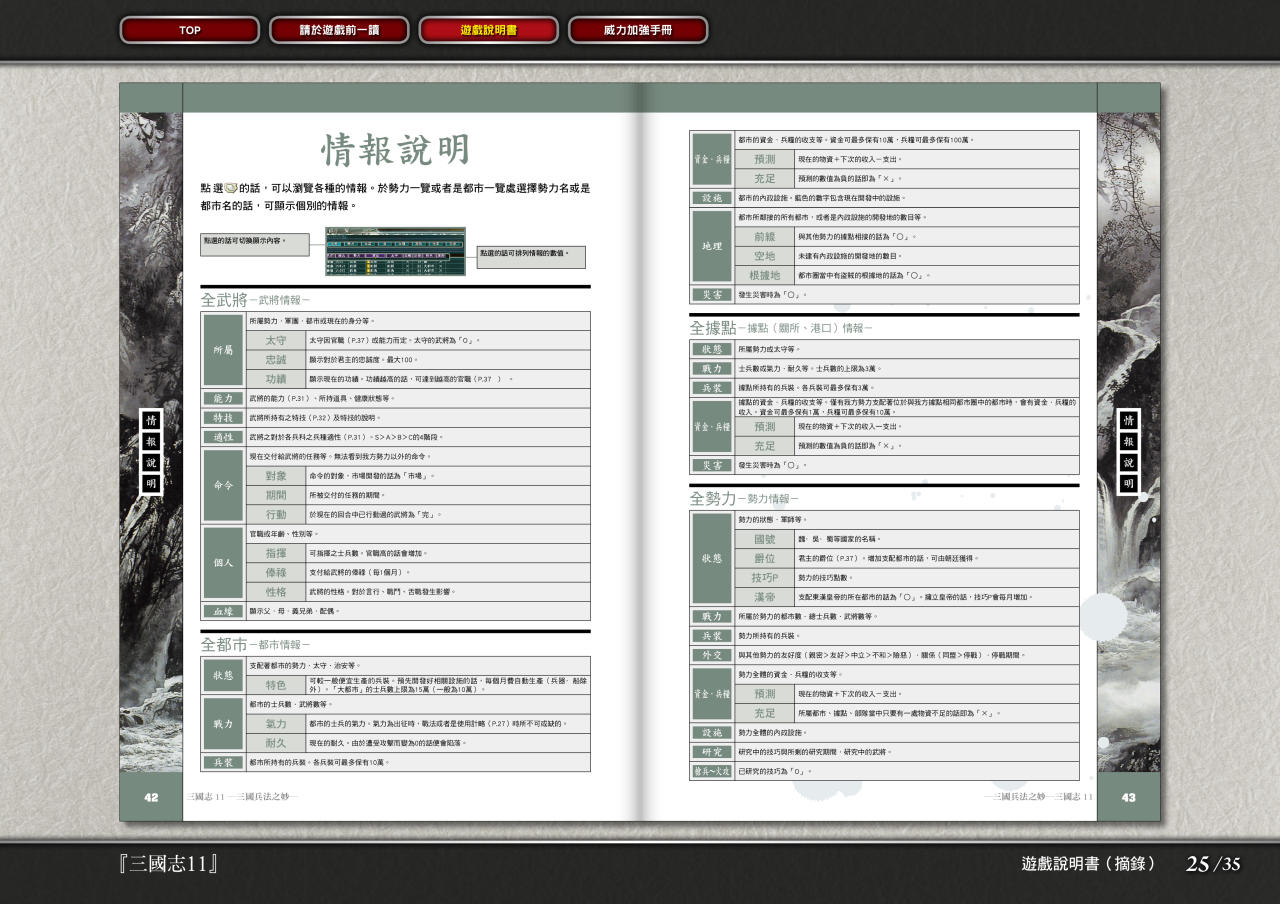
Task: Click the 個人 category label
Action: 223,563
